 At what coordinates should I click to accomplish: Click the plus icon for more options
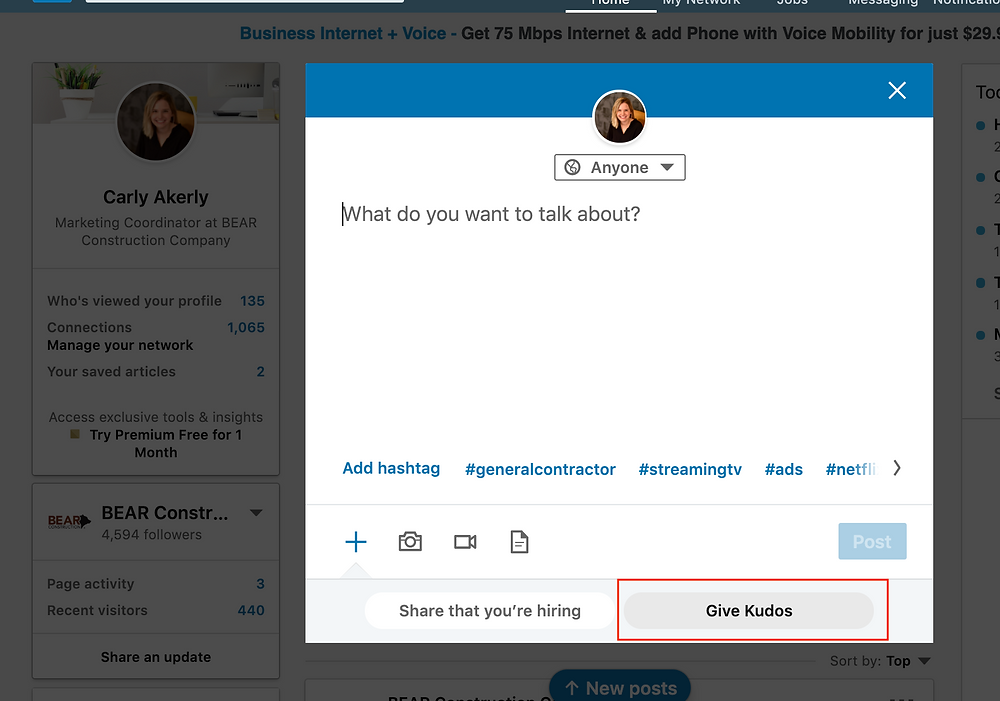pyautogui.click(x=356, y=542)
